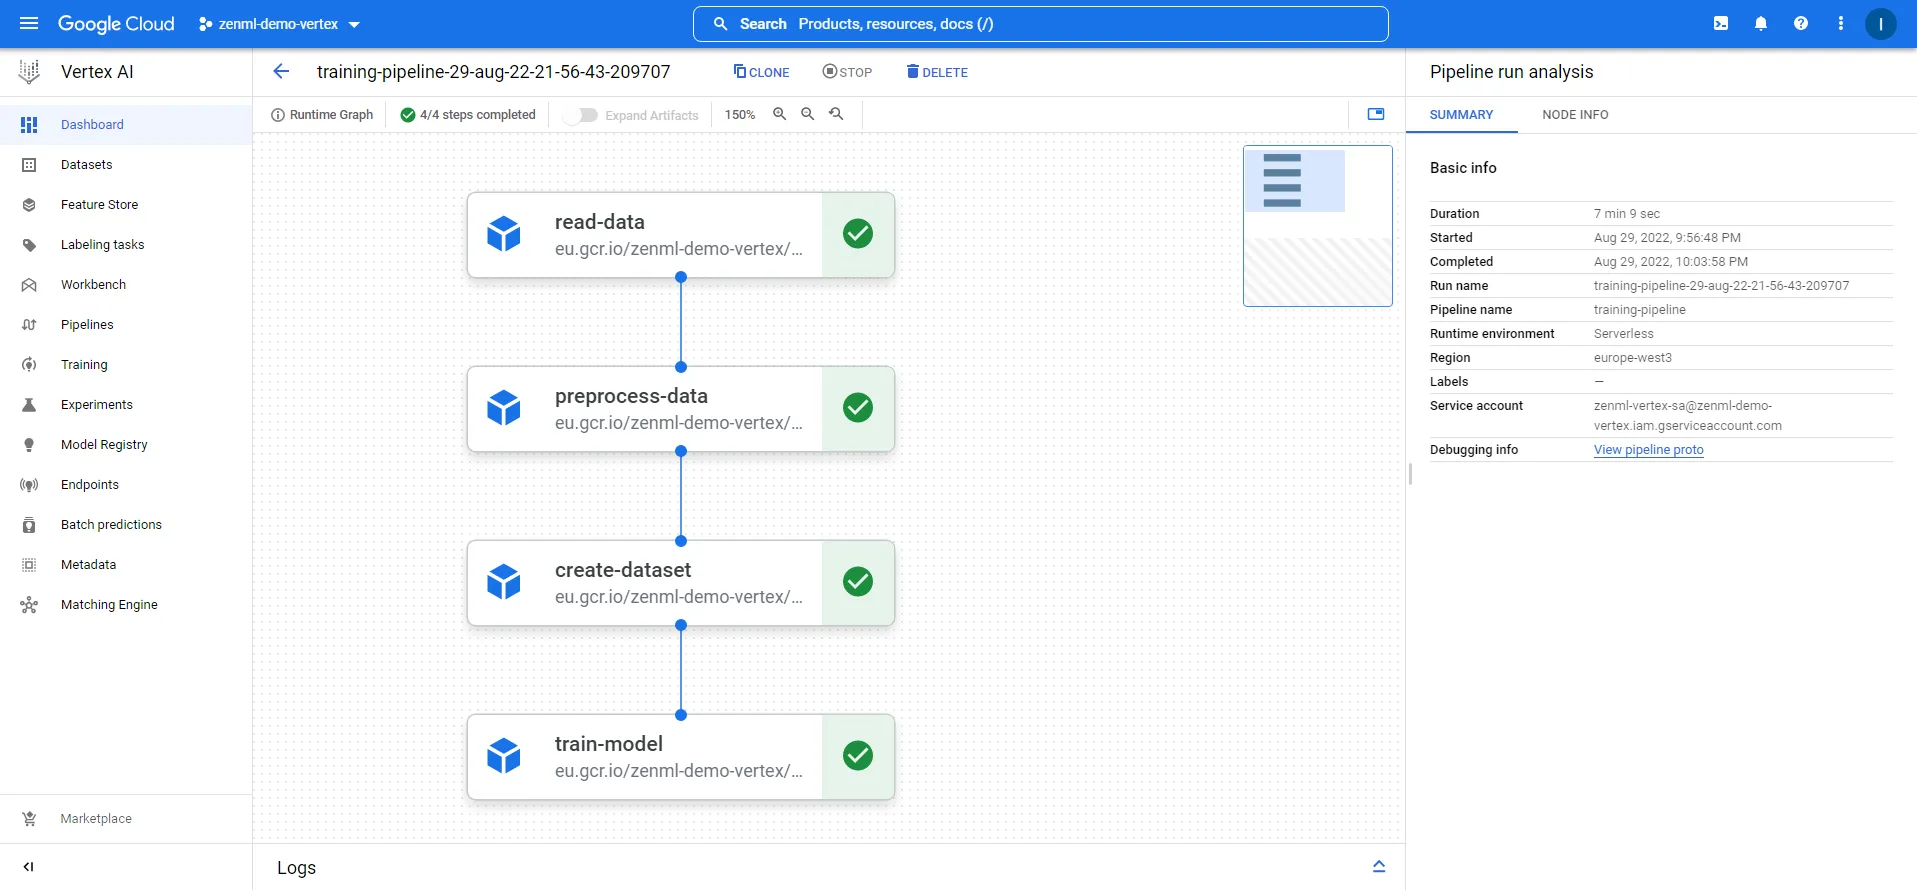
Task: Select the read-data pipeline node
Action: coord(681,235)
